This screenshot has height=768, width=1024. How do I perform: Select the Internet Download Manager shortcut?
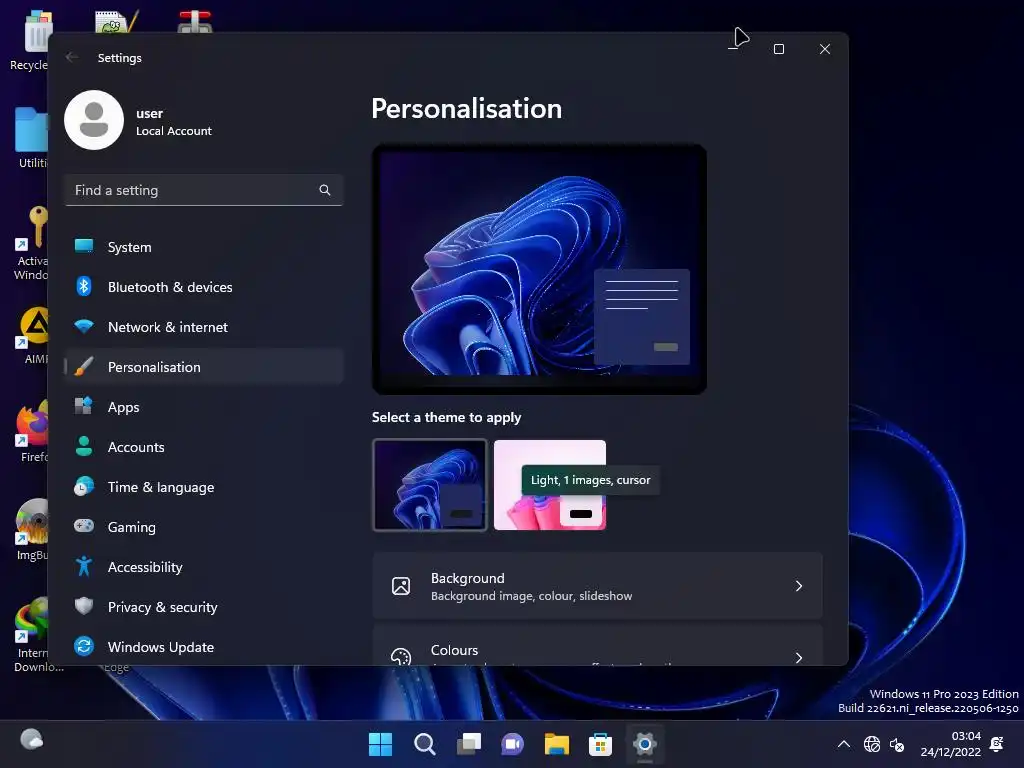coord(32,634)
